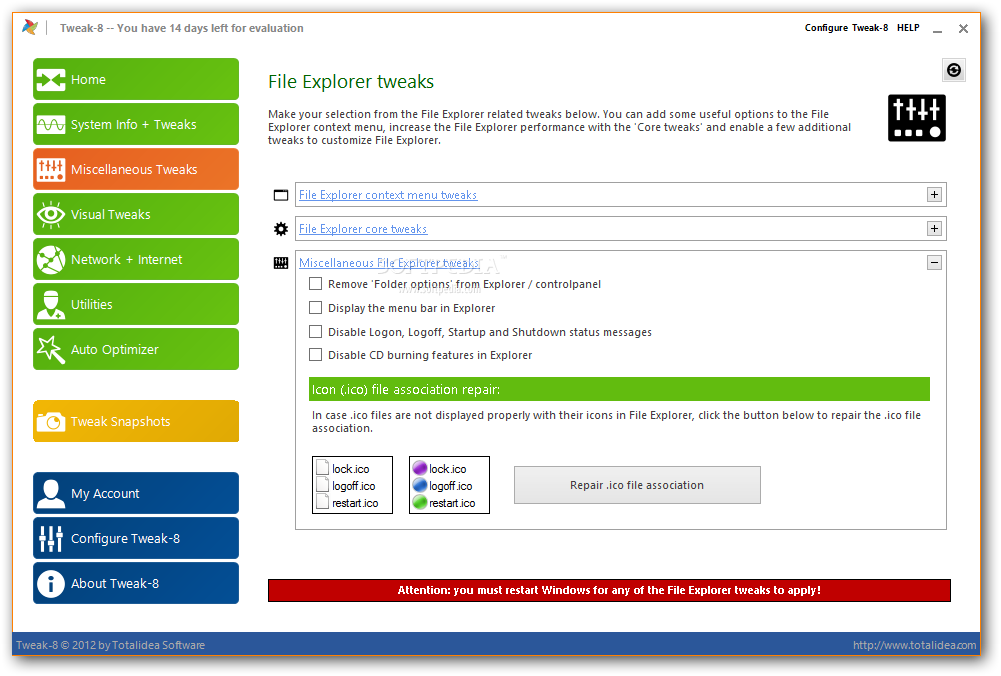This screenshot has height=676, width=1001.
Task: Click the blank logoff.ico file icon
Action: click(x=322, y=486)
